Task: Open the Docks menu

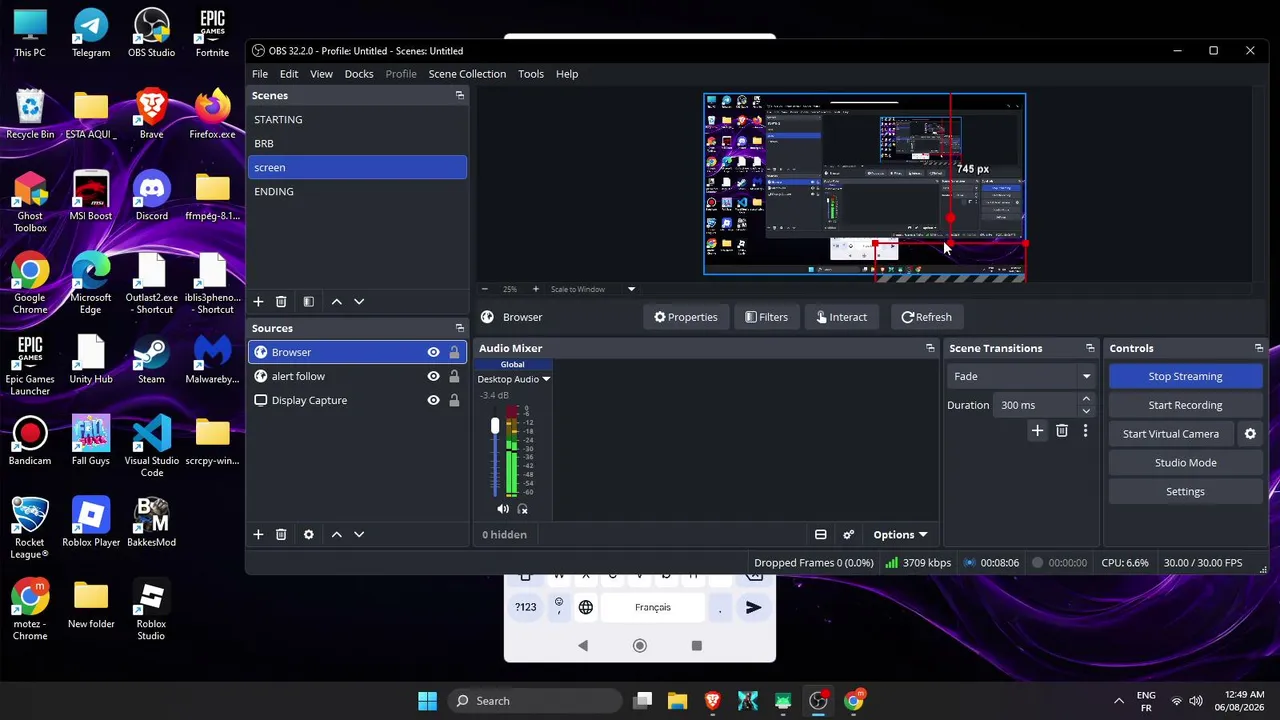Action: 359,74
